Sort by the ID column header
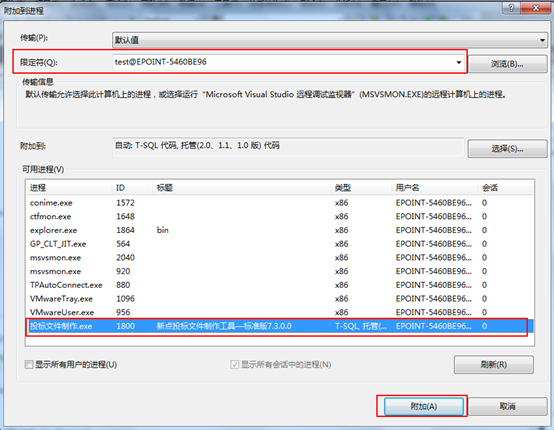The image size is (554, 430). pyautogui.click(x=132, y=188)
